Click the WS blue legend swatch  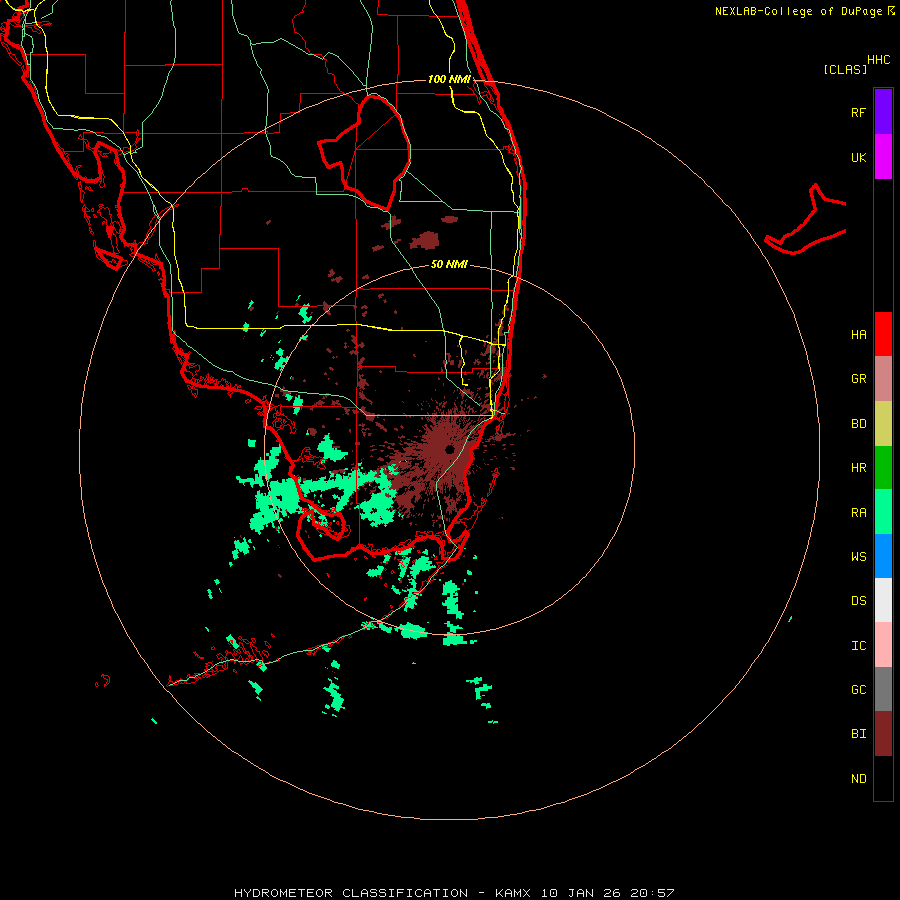tap(883, 556)
